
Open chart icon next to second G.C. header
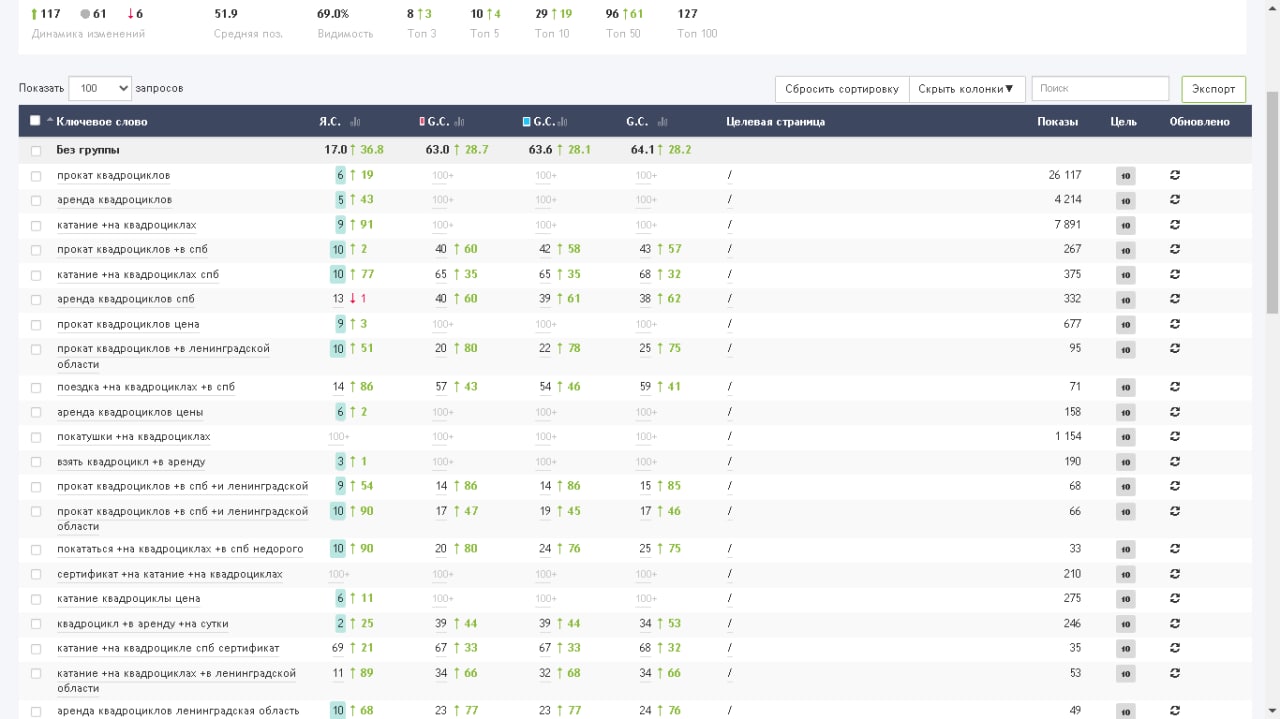pos(563,122)
